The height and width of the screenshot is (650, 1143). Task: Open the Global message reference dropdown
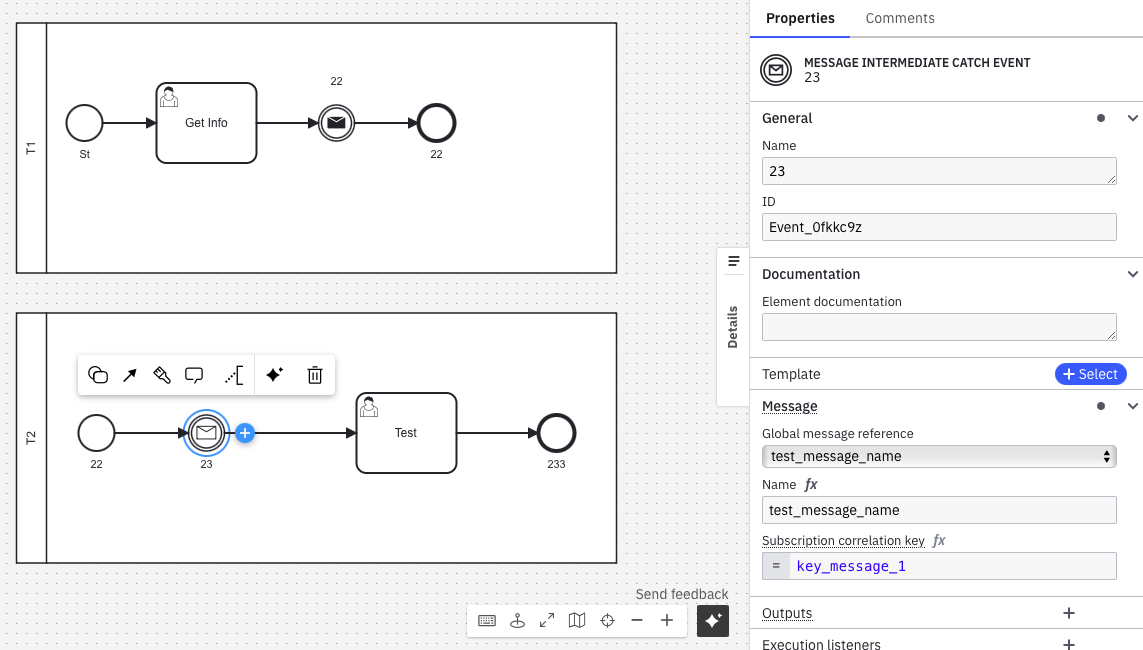click(x=939, y=456)
